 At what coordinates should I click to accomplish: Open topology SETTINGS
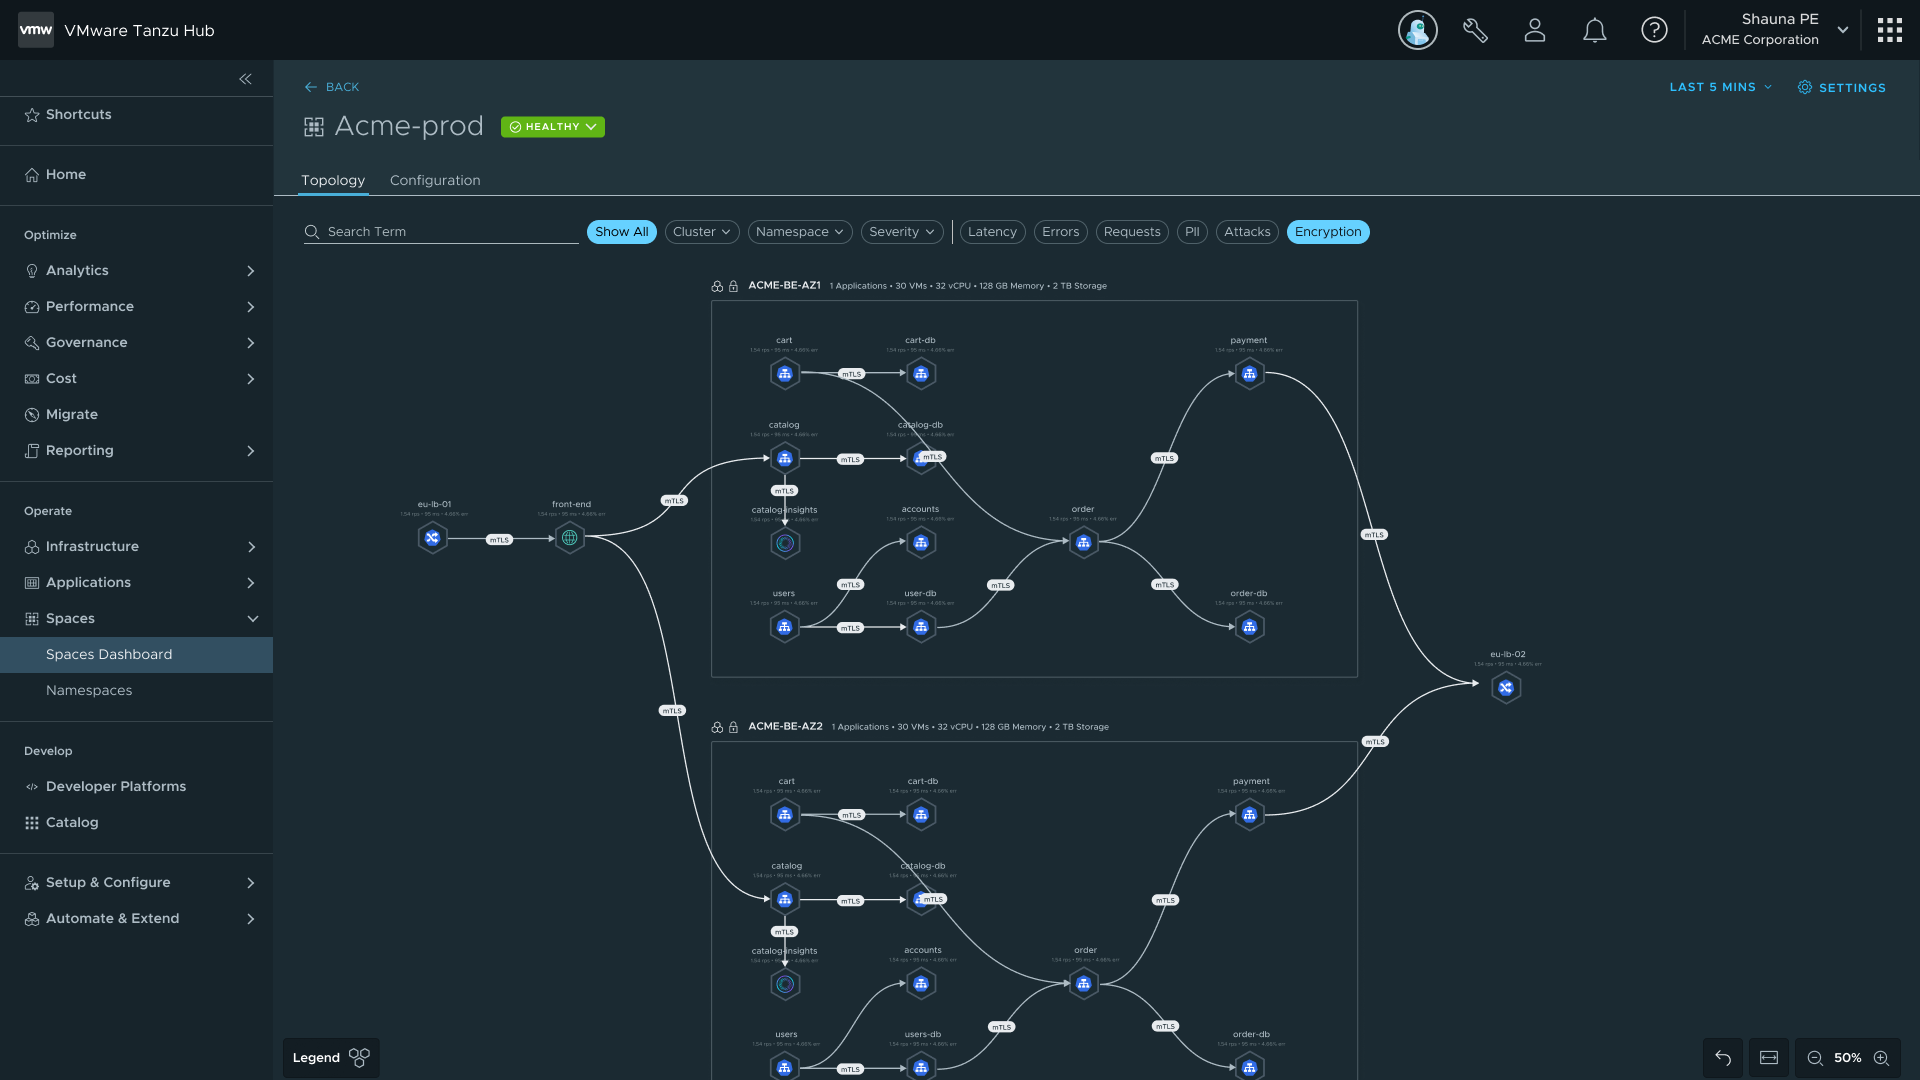point(1842,87)
